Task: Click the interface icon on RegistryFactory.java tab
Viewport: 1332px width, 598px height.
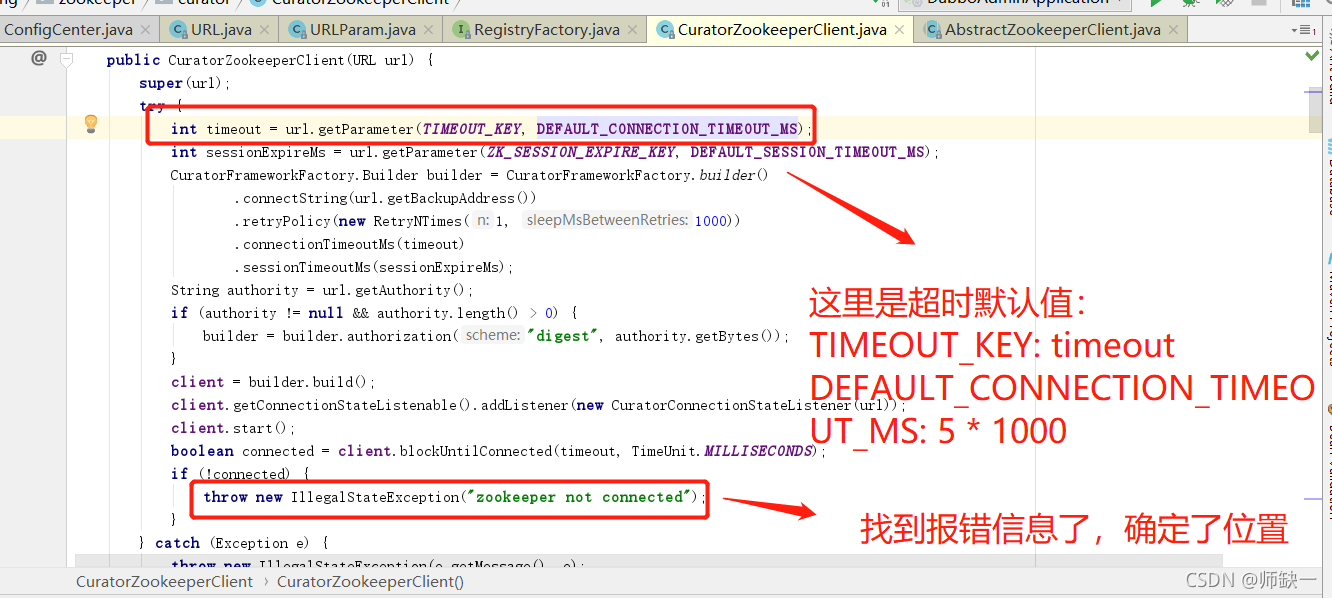Action: coord(462,30)
